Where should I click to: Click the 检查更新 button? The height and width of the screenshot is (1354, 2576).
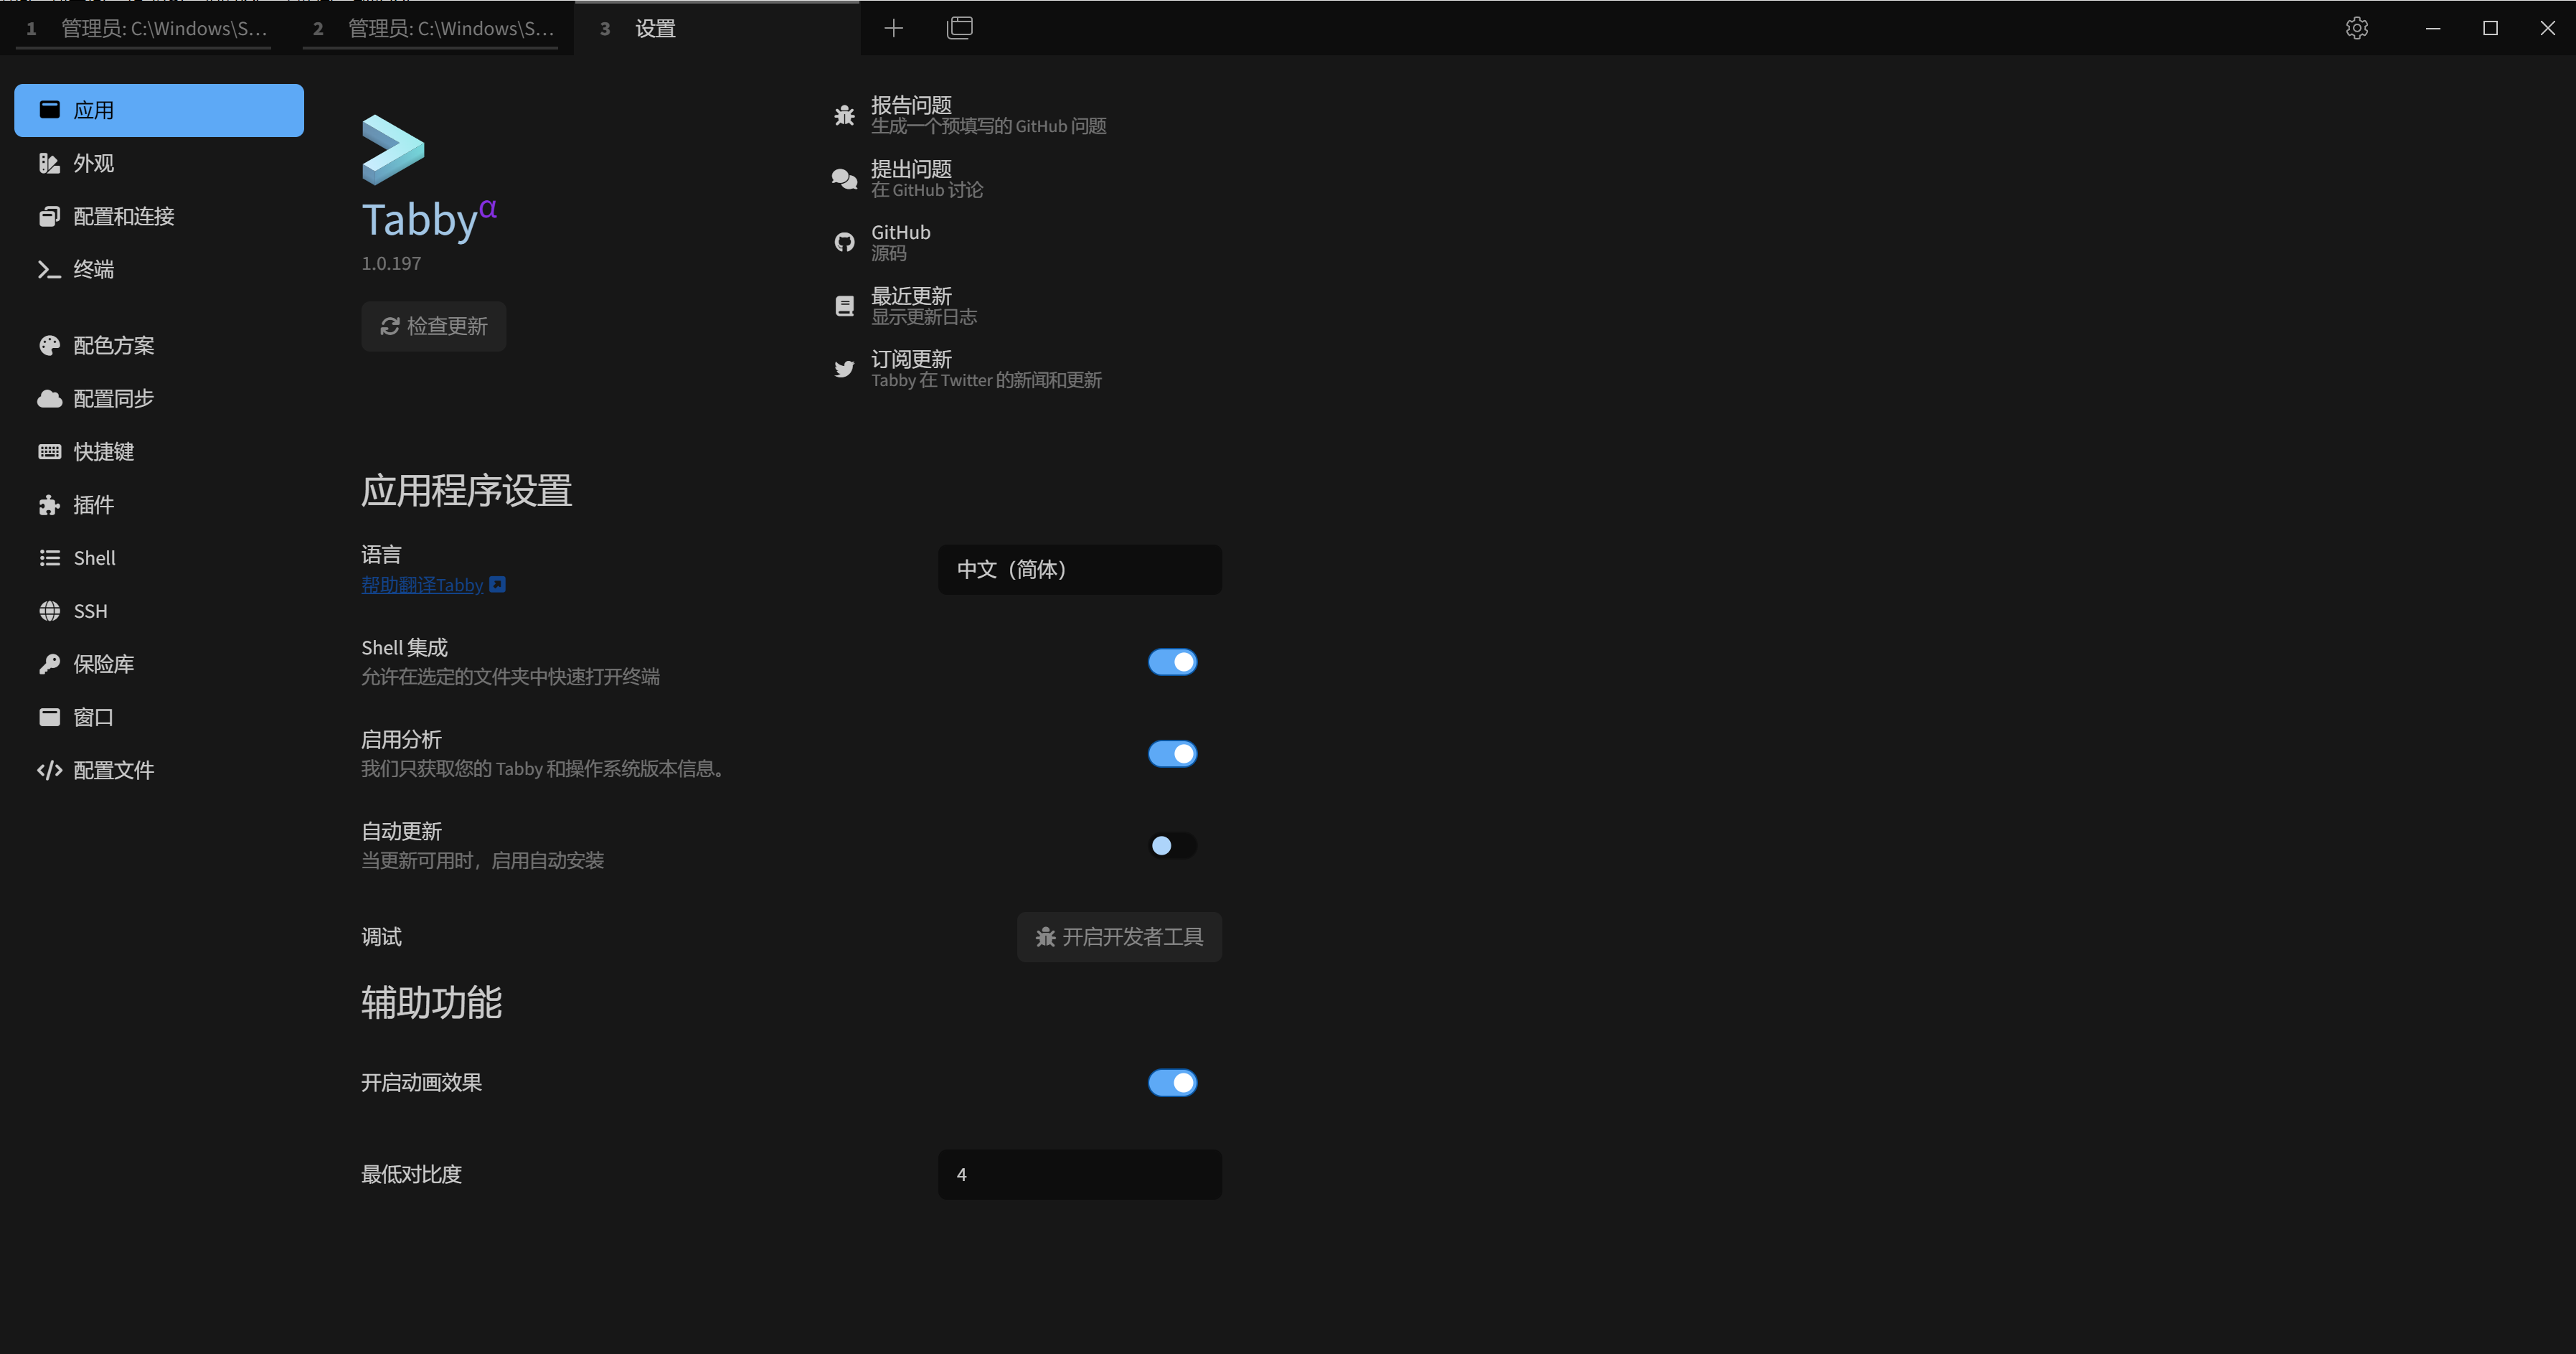coord(433,326)
